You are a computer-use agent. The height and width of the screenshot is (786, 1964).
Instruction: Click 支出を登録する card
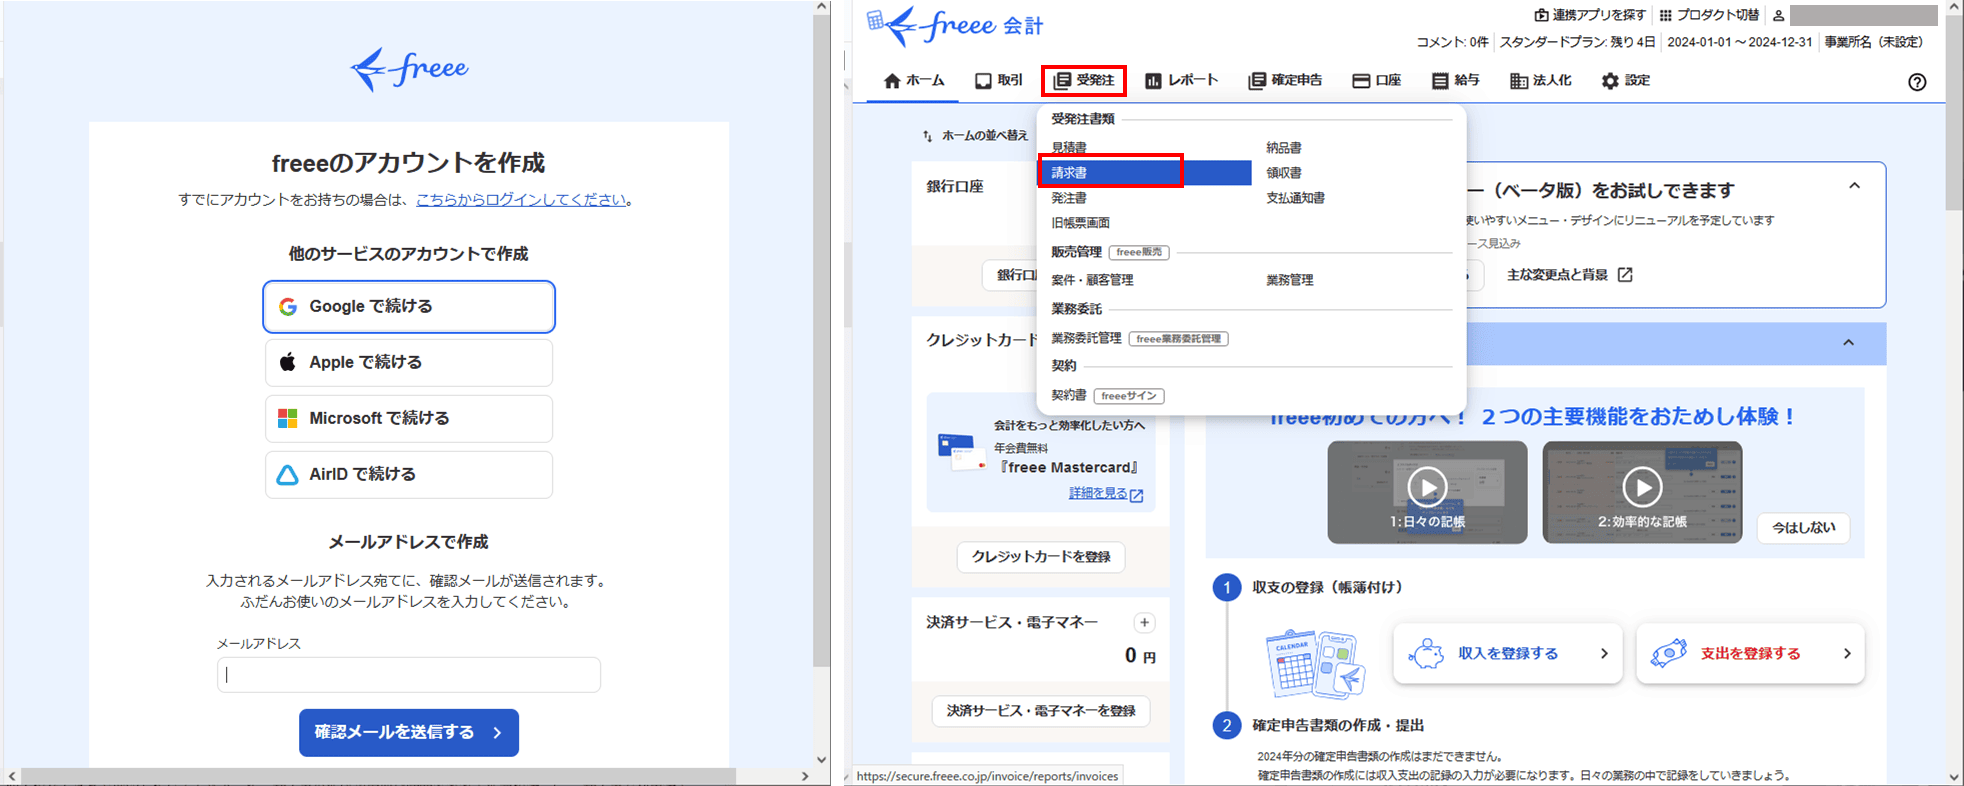point(1750,654)
